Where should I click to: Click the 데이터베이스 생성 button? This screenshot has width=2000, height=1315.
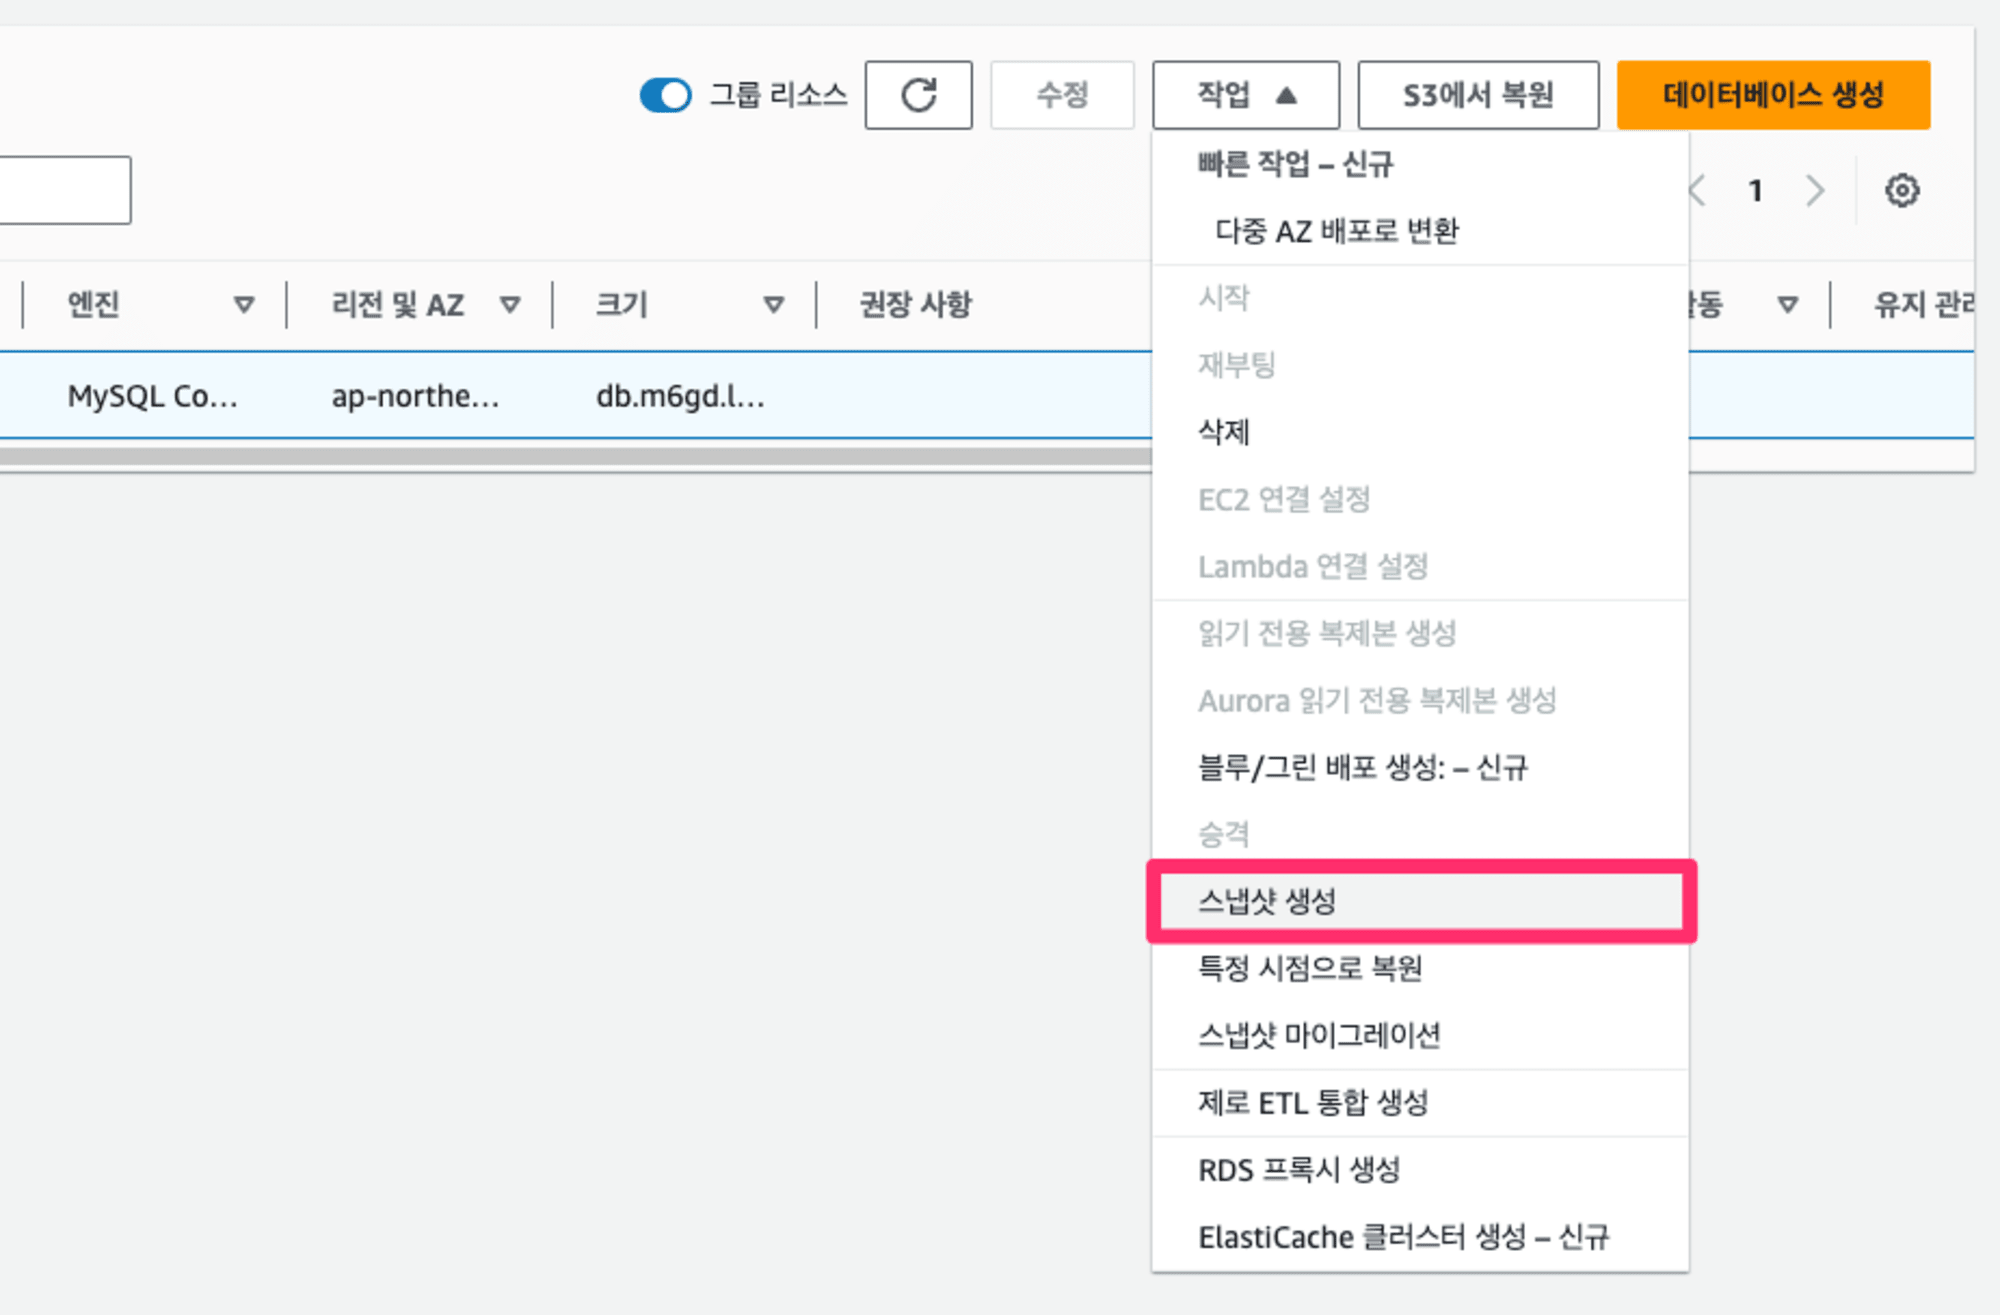[x=1773, y=95]
